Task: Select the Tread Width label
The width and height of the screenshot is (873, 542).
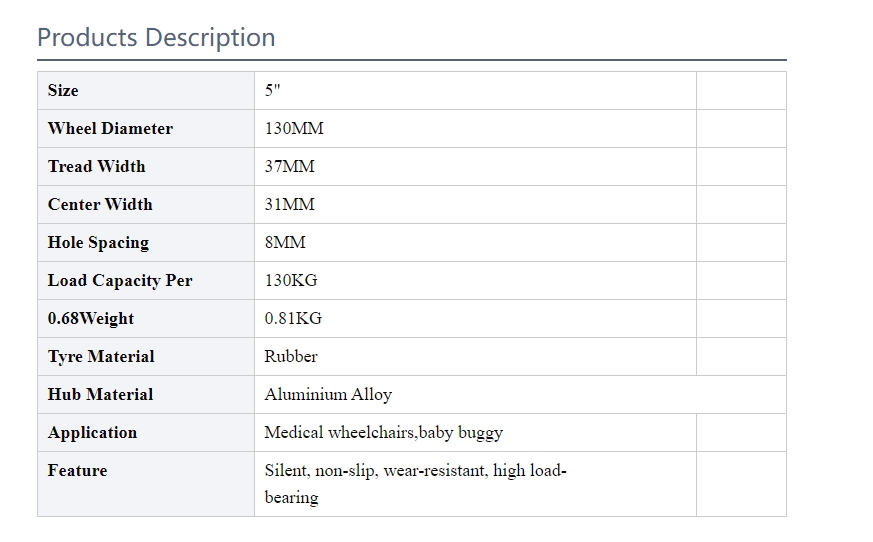Action: [96, 167]
